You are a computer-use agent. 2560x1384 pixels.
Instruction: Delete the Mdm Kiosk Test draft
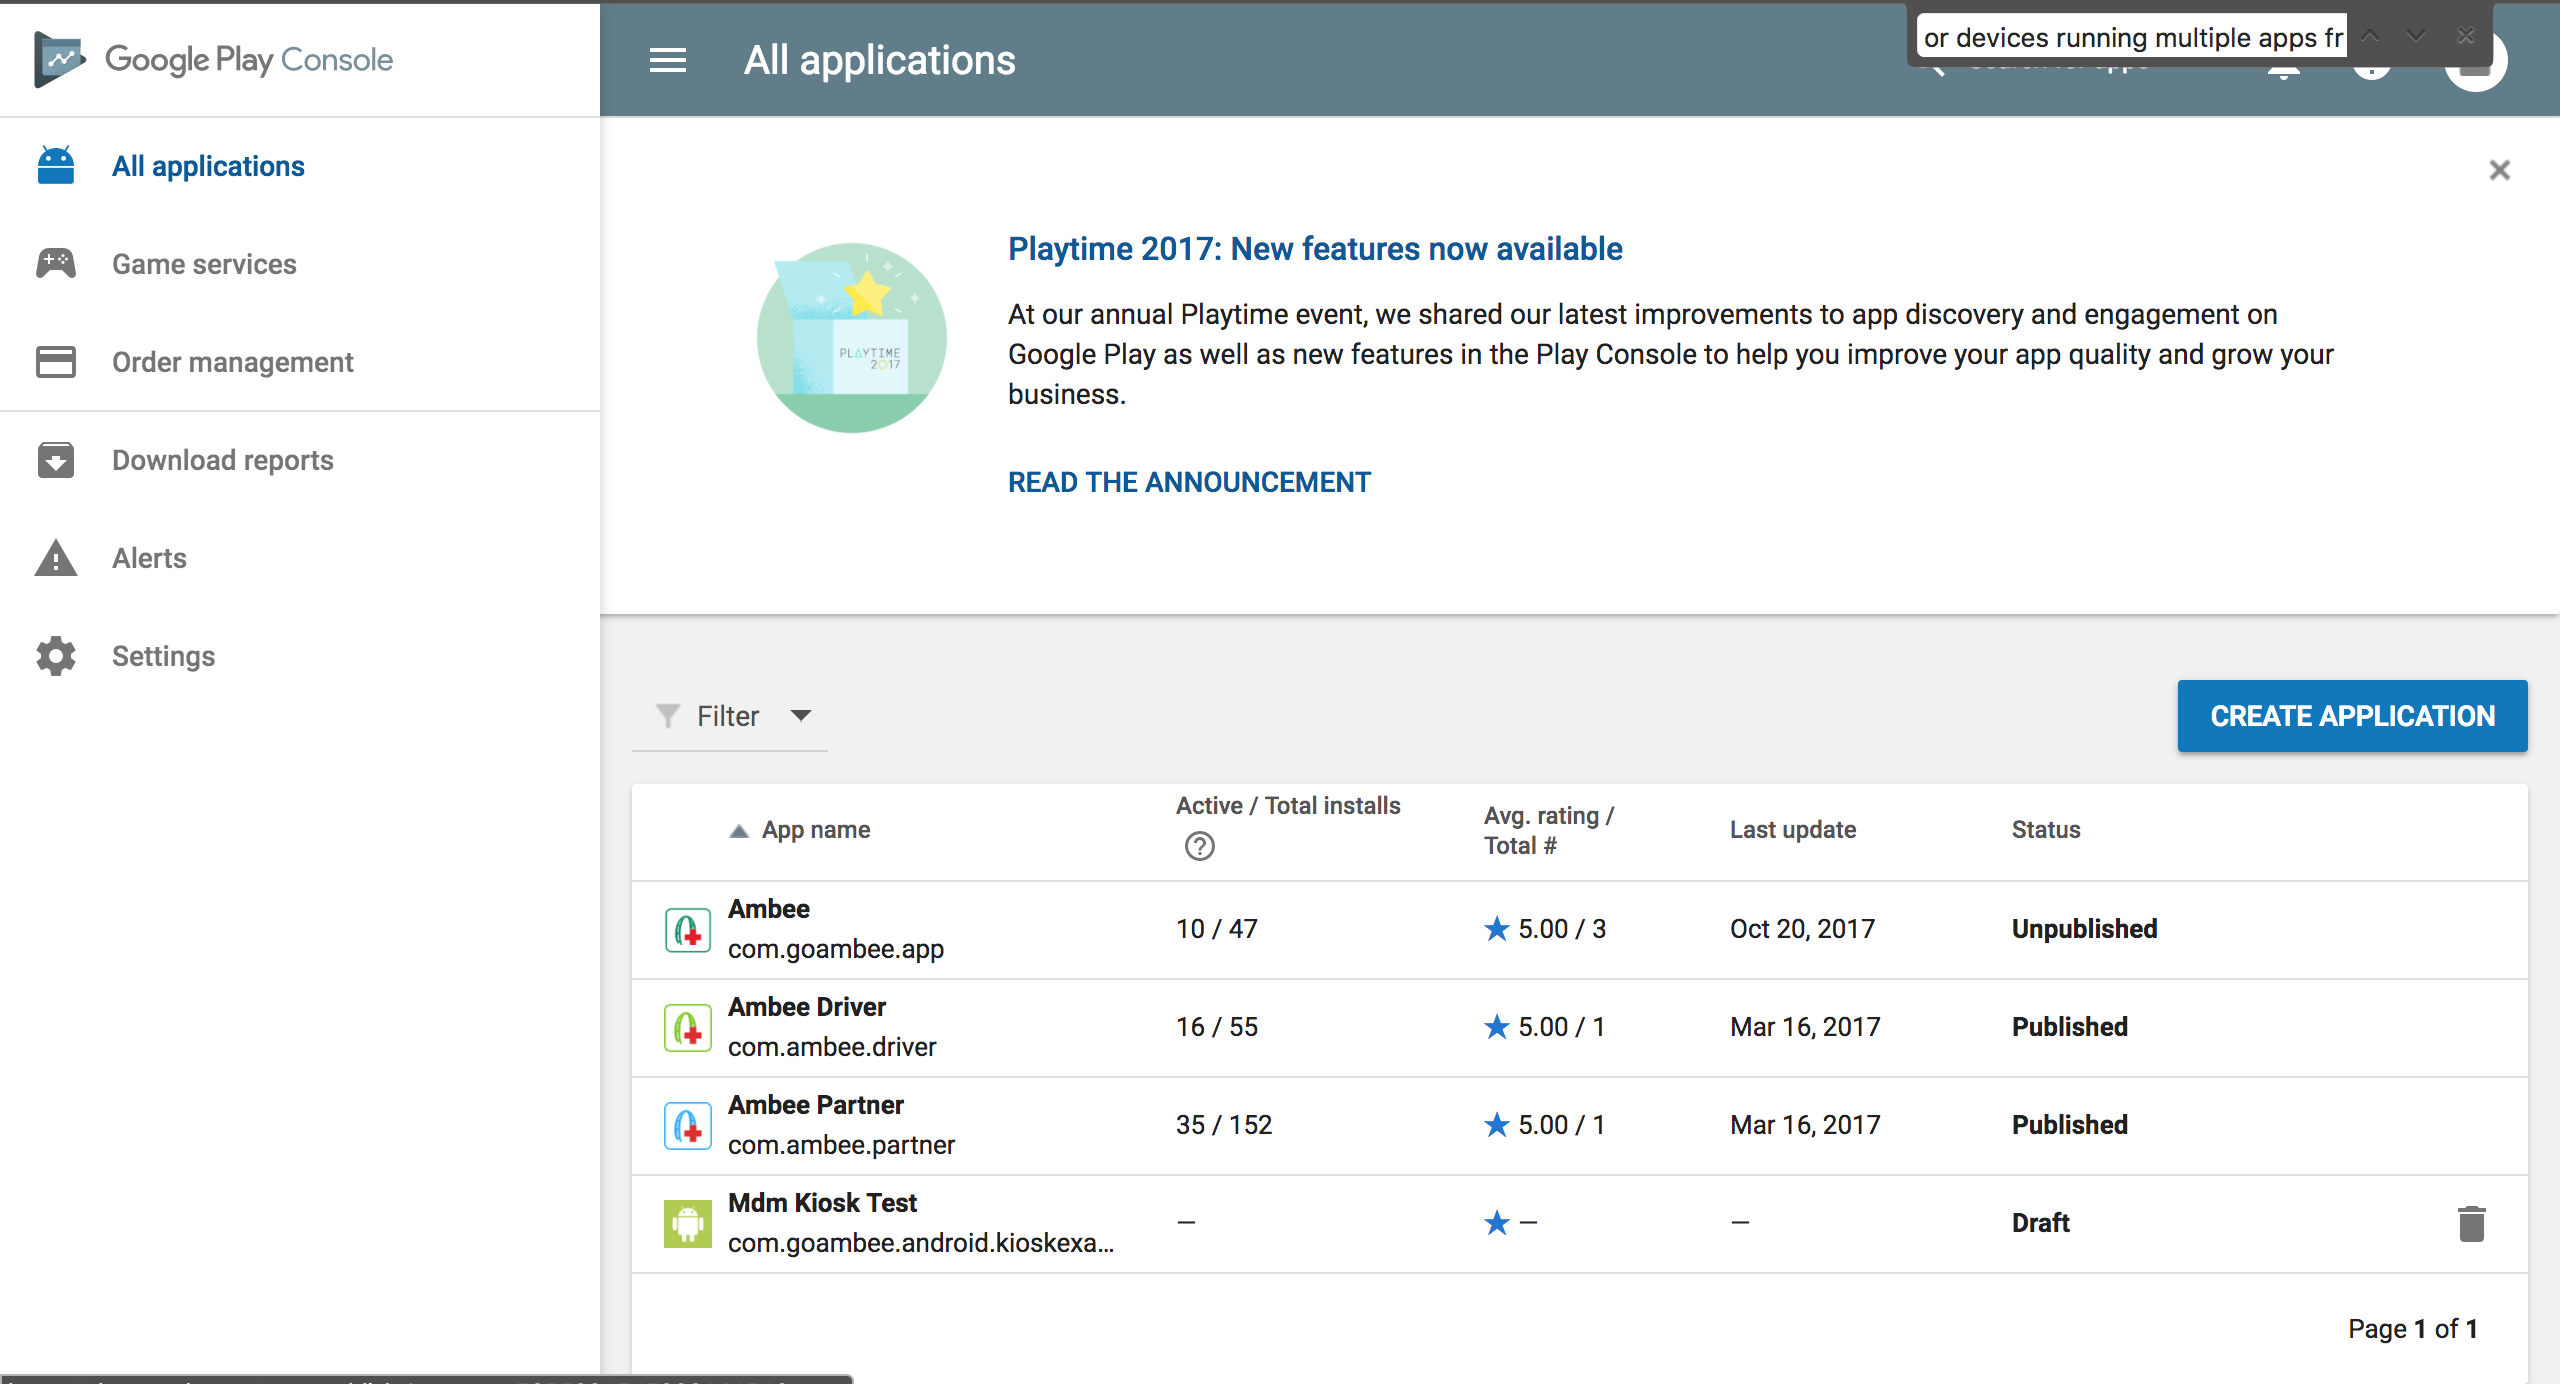click(2471, 1223)
